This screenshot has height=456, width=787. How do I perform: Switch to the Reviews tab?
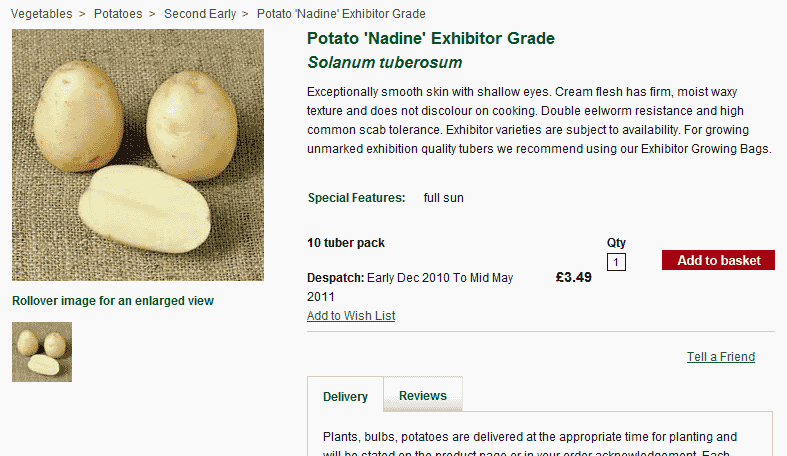click(x=423, y=396)
